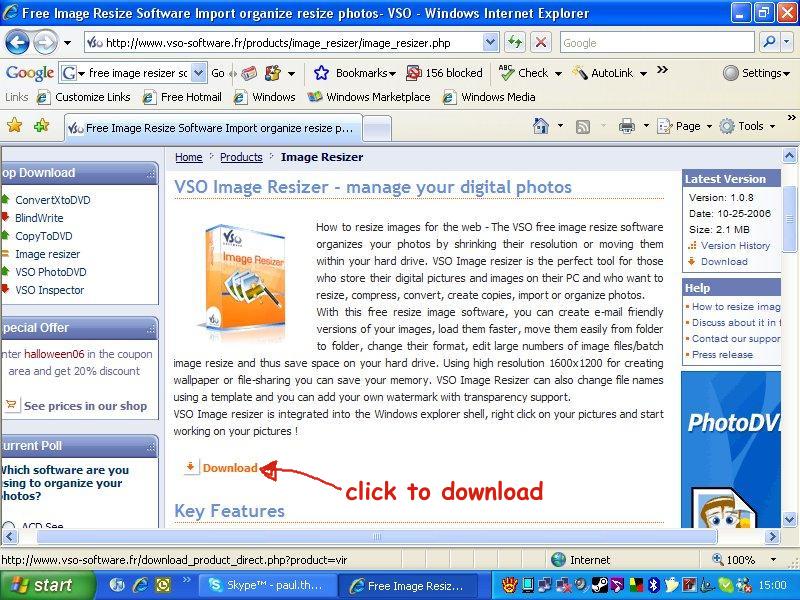Click the Google search box in IE

tap(657, 43)
